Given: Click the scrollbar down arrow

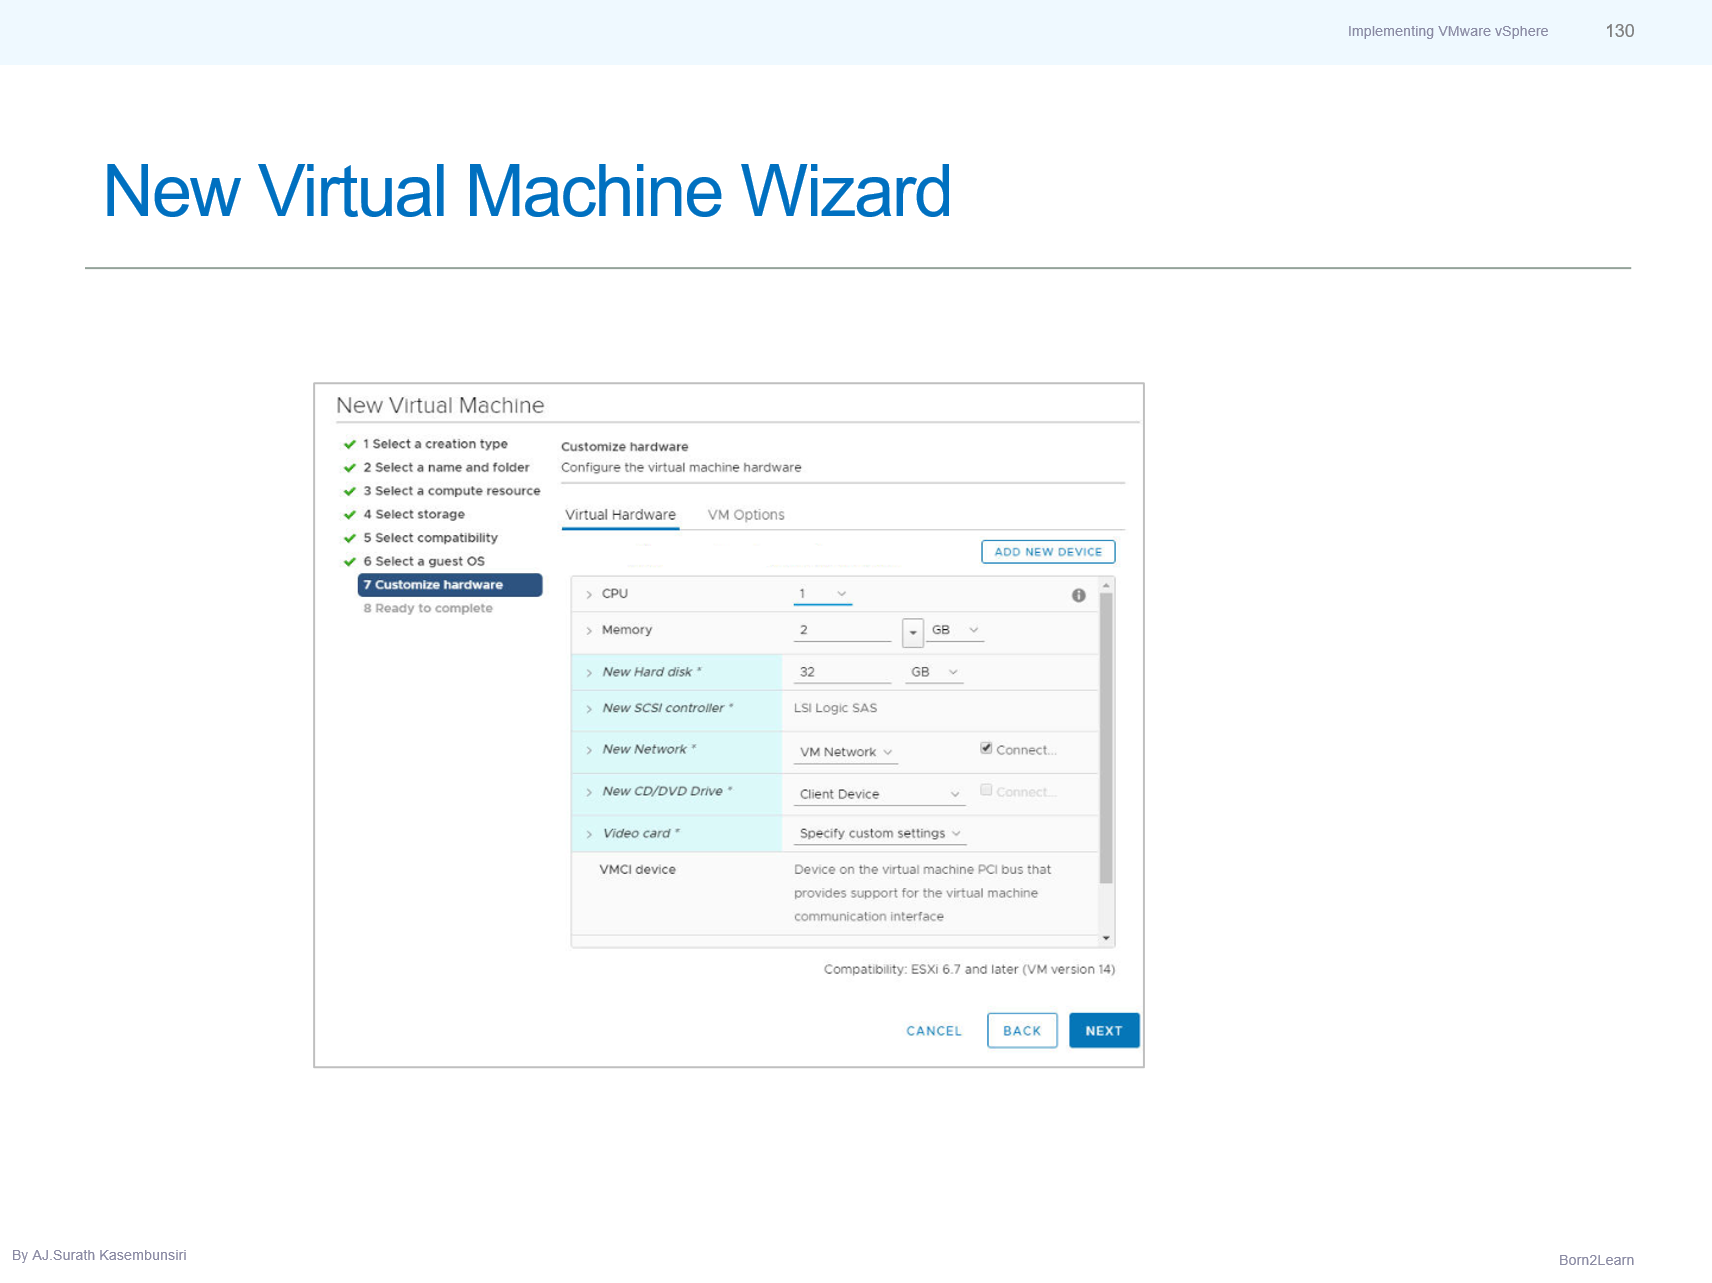Looking at the screenshot, I should point(1105,937).
